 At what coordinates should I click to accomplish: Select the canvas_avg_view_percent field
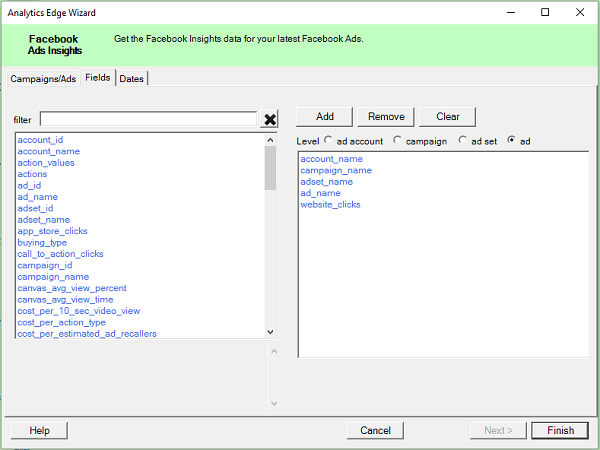(x=72, y=288)
